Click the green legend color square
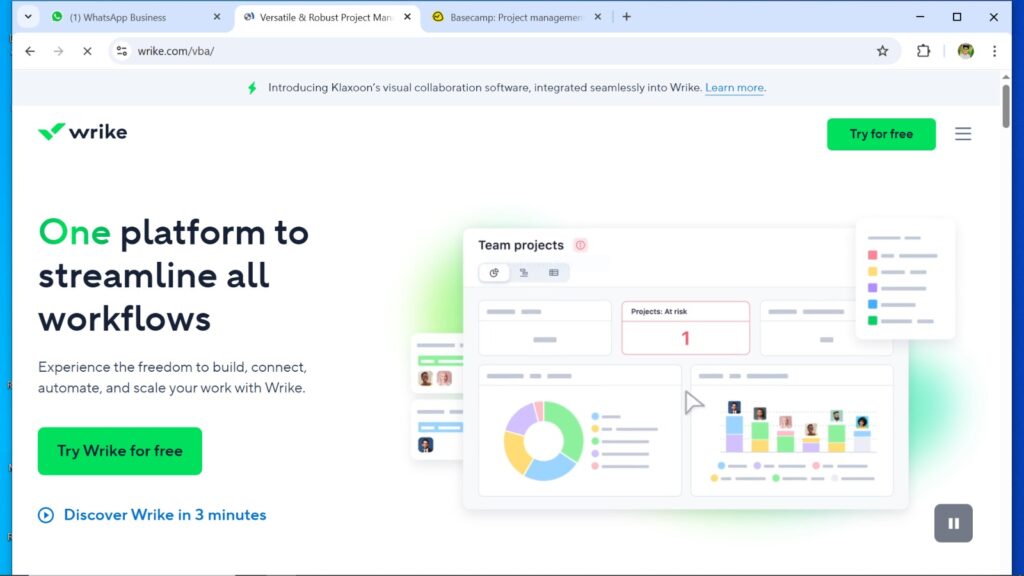 [x=872, y=321]
